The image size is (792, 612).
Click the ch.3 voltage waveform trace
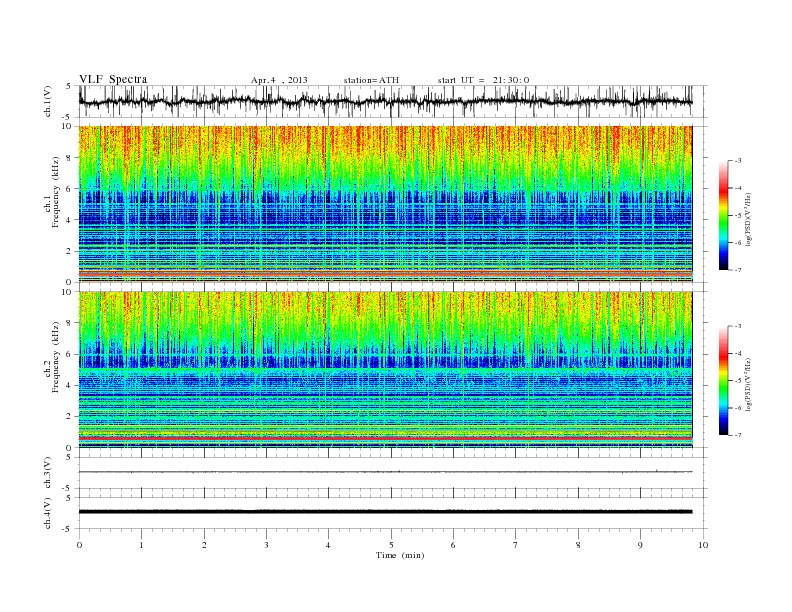coord(385,472)
